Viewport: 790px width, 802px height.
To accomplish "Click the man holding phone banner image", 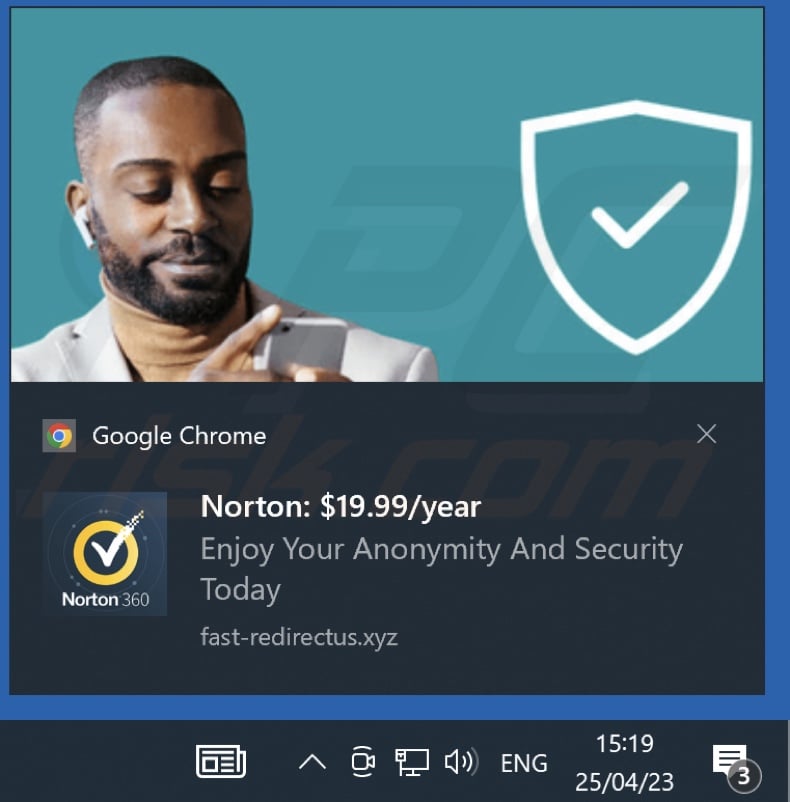I will pyautogui.click(x=225, y=219).
